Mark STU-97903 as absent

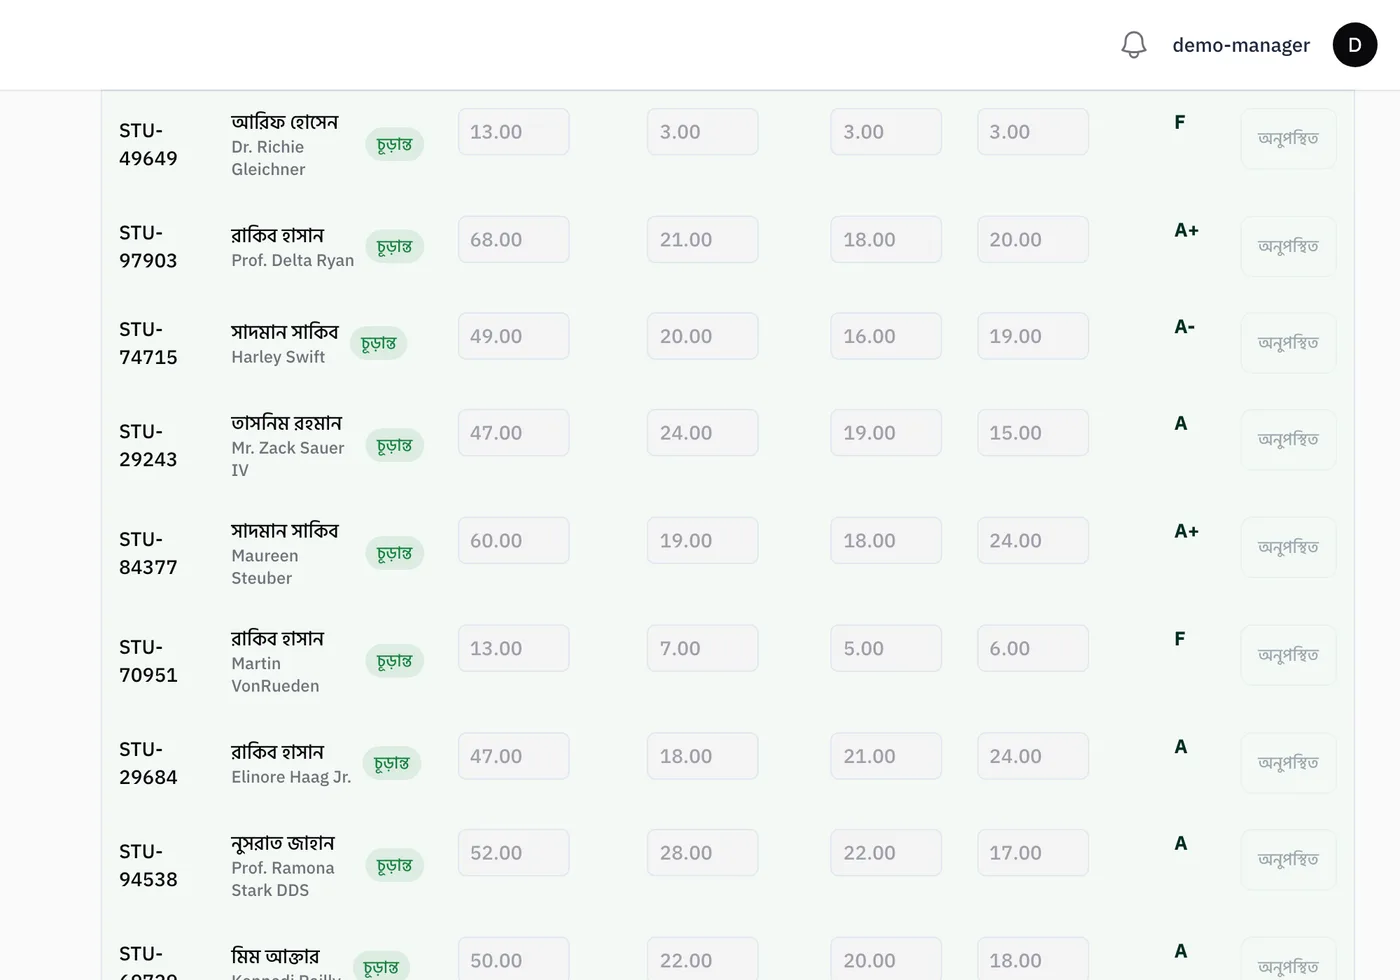1288,246
